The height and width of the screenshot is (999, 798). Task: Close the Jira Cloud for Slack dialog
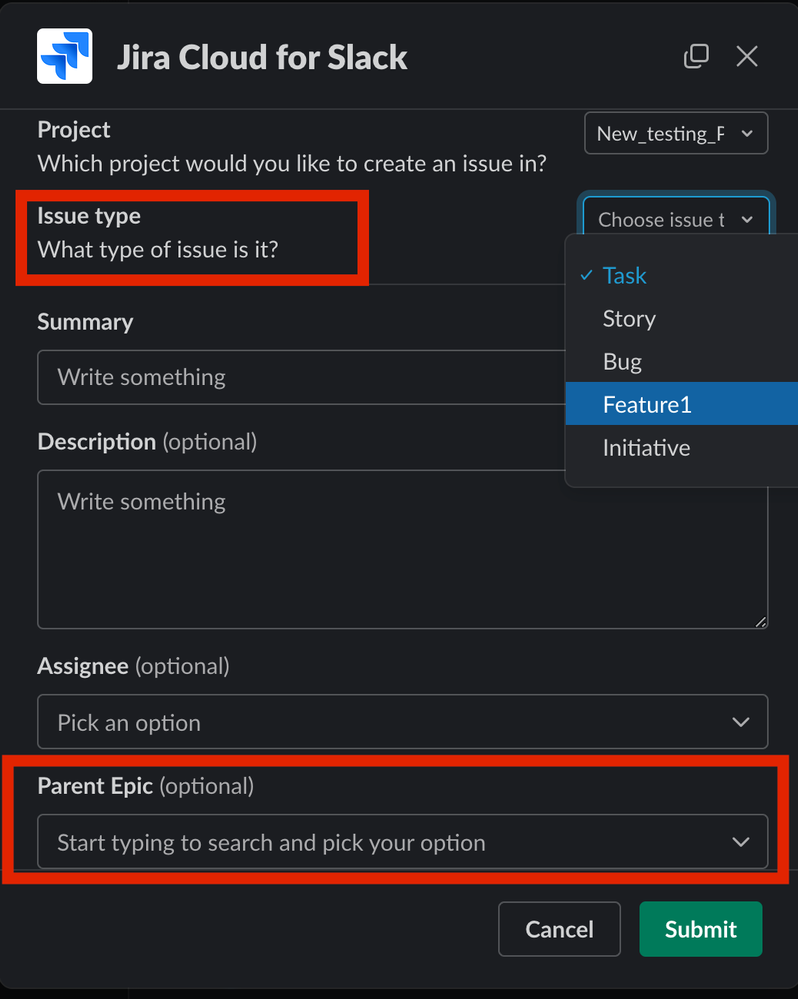pyautogui.click(x=747, y=56)
